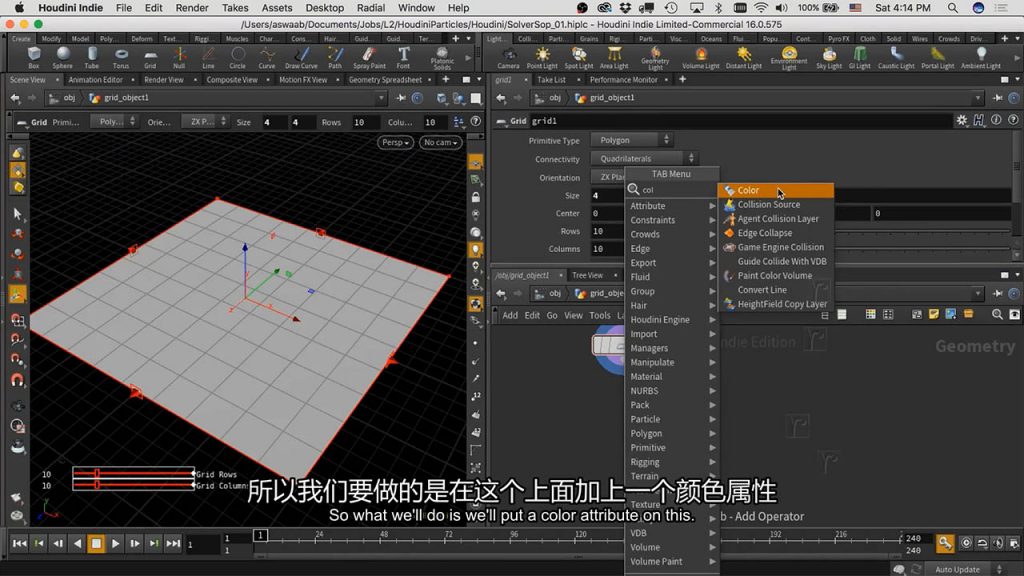
Task: Create a Sky Light
Action: point(829,57)
